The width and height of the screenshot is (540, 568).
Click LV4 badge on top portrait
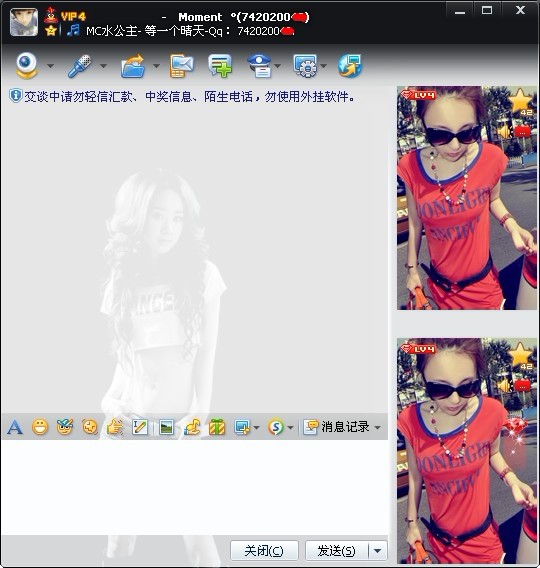point(418,95)
